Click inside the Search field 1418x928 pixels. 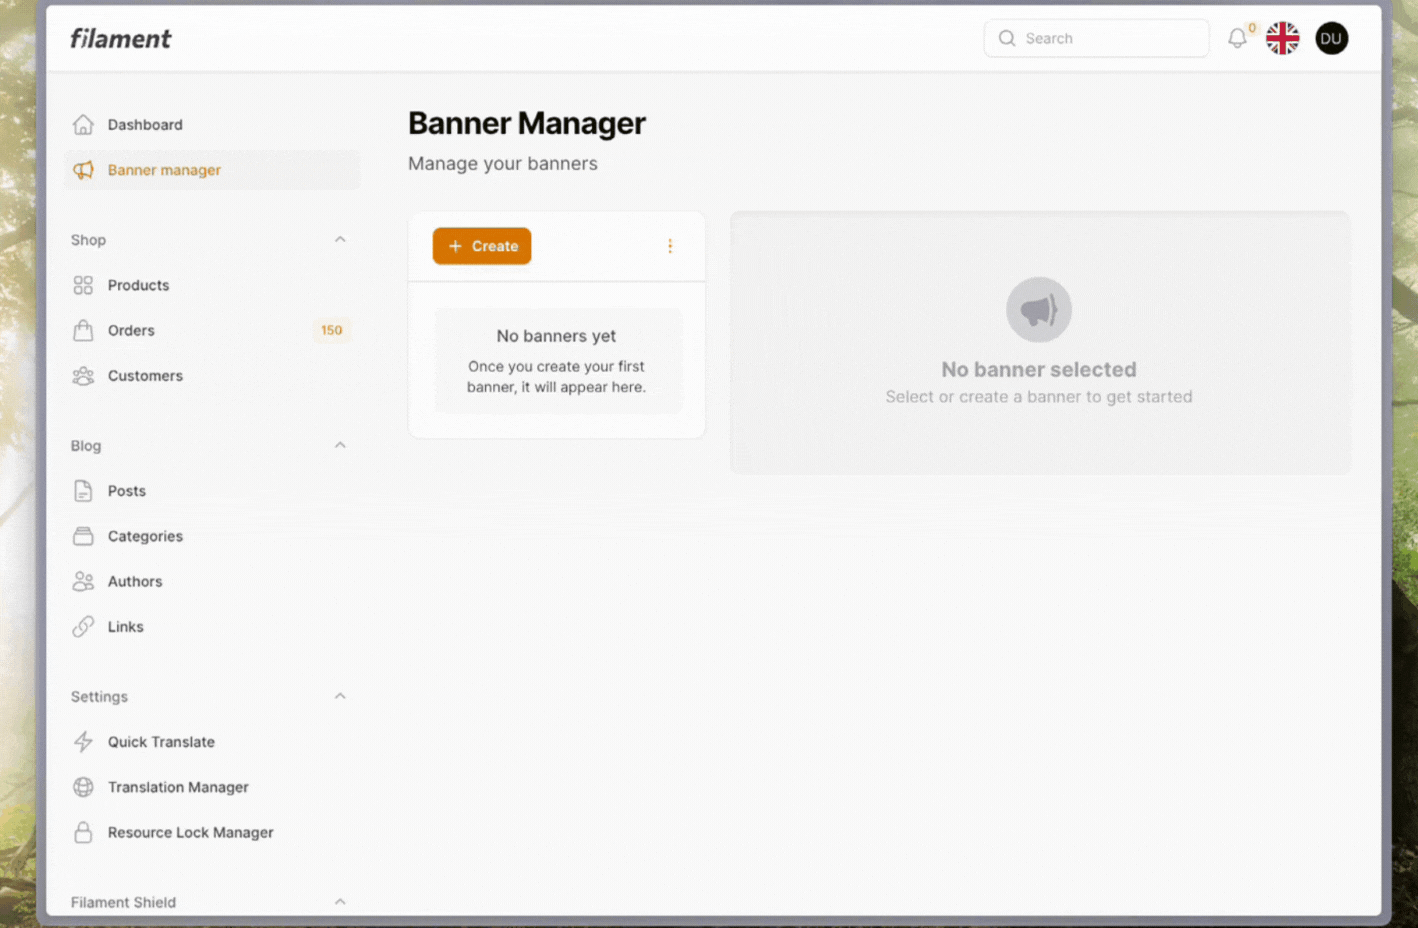[1095, 38]
